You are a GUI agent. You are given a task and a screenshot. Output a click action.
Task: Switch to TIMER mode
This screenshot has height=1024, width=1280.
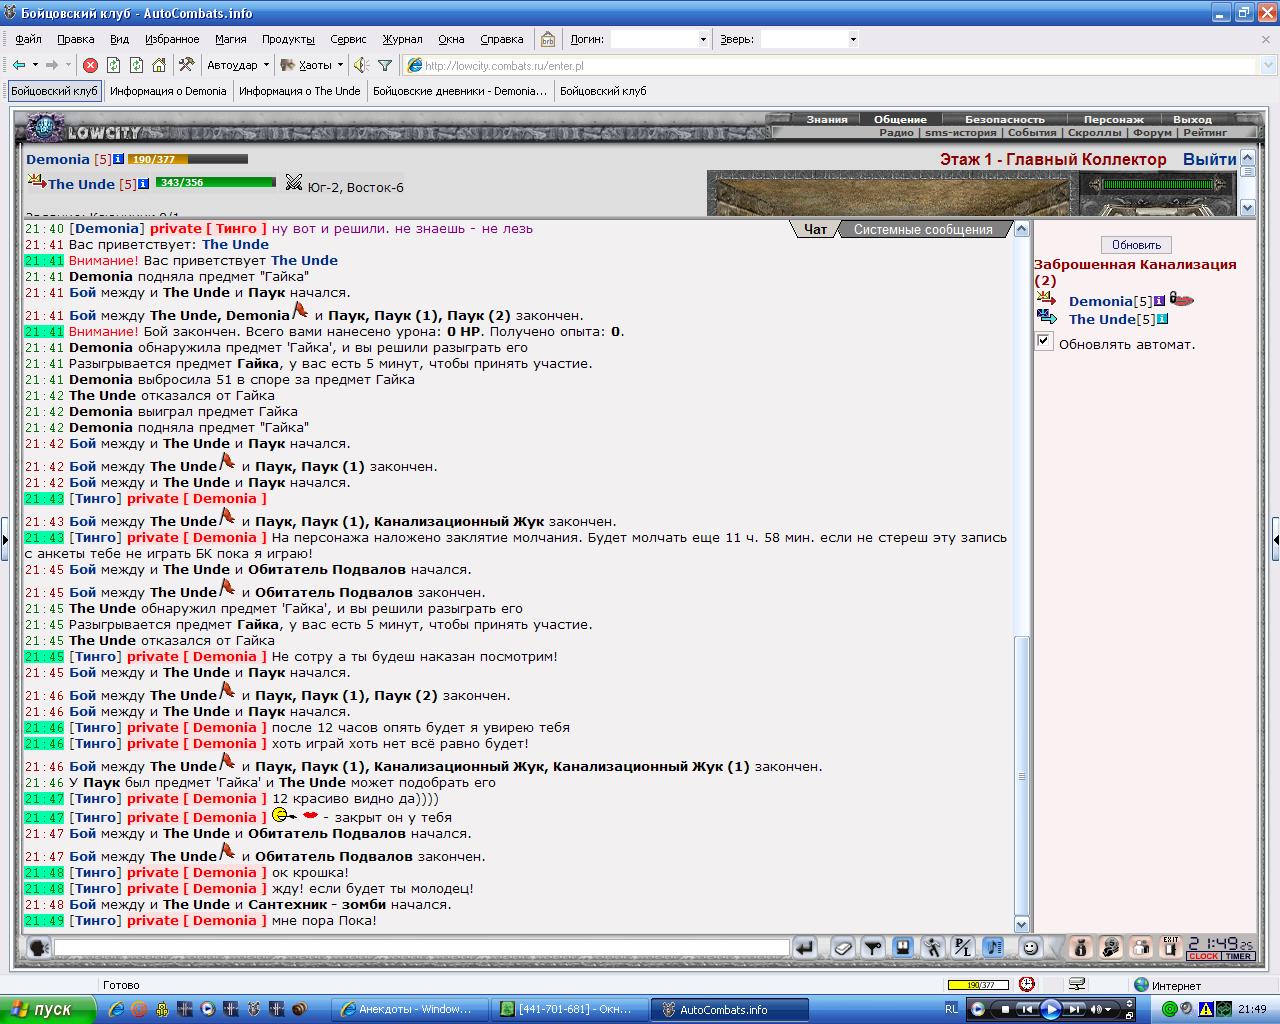[x=1239, y=956]
